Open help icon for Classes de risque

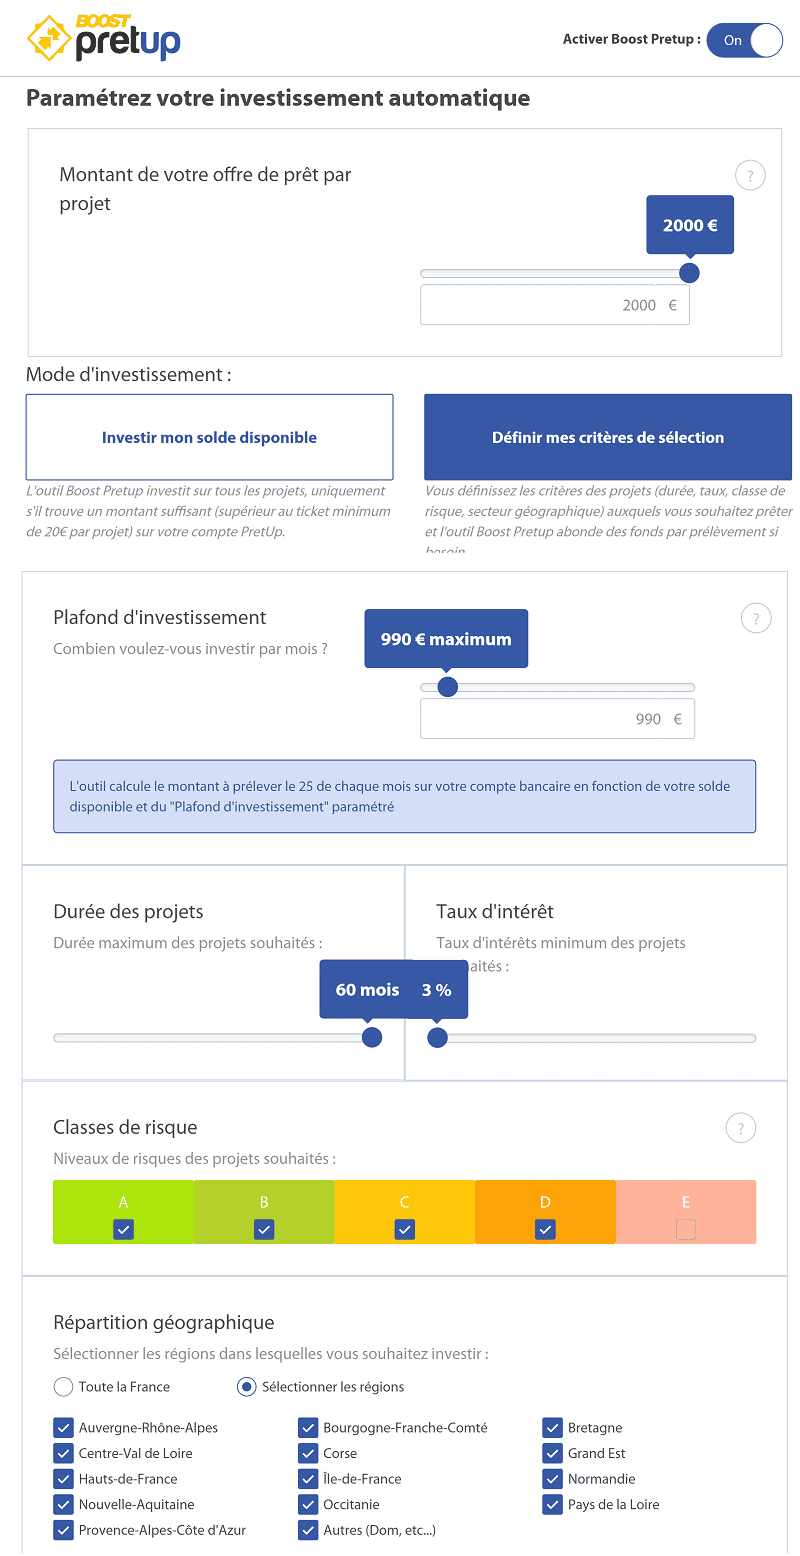(741, 1128)
